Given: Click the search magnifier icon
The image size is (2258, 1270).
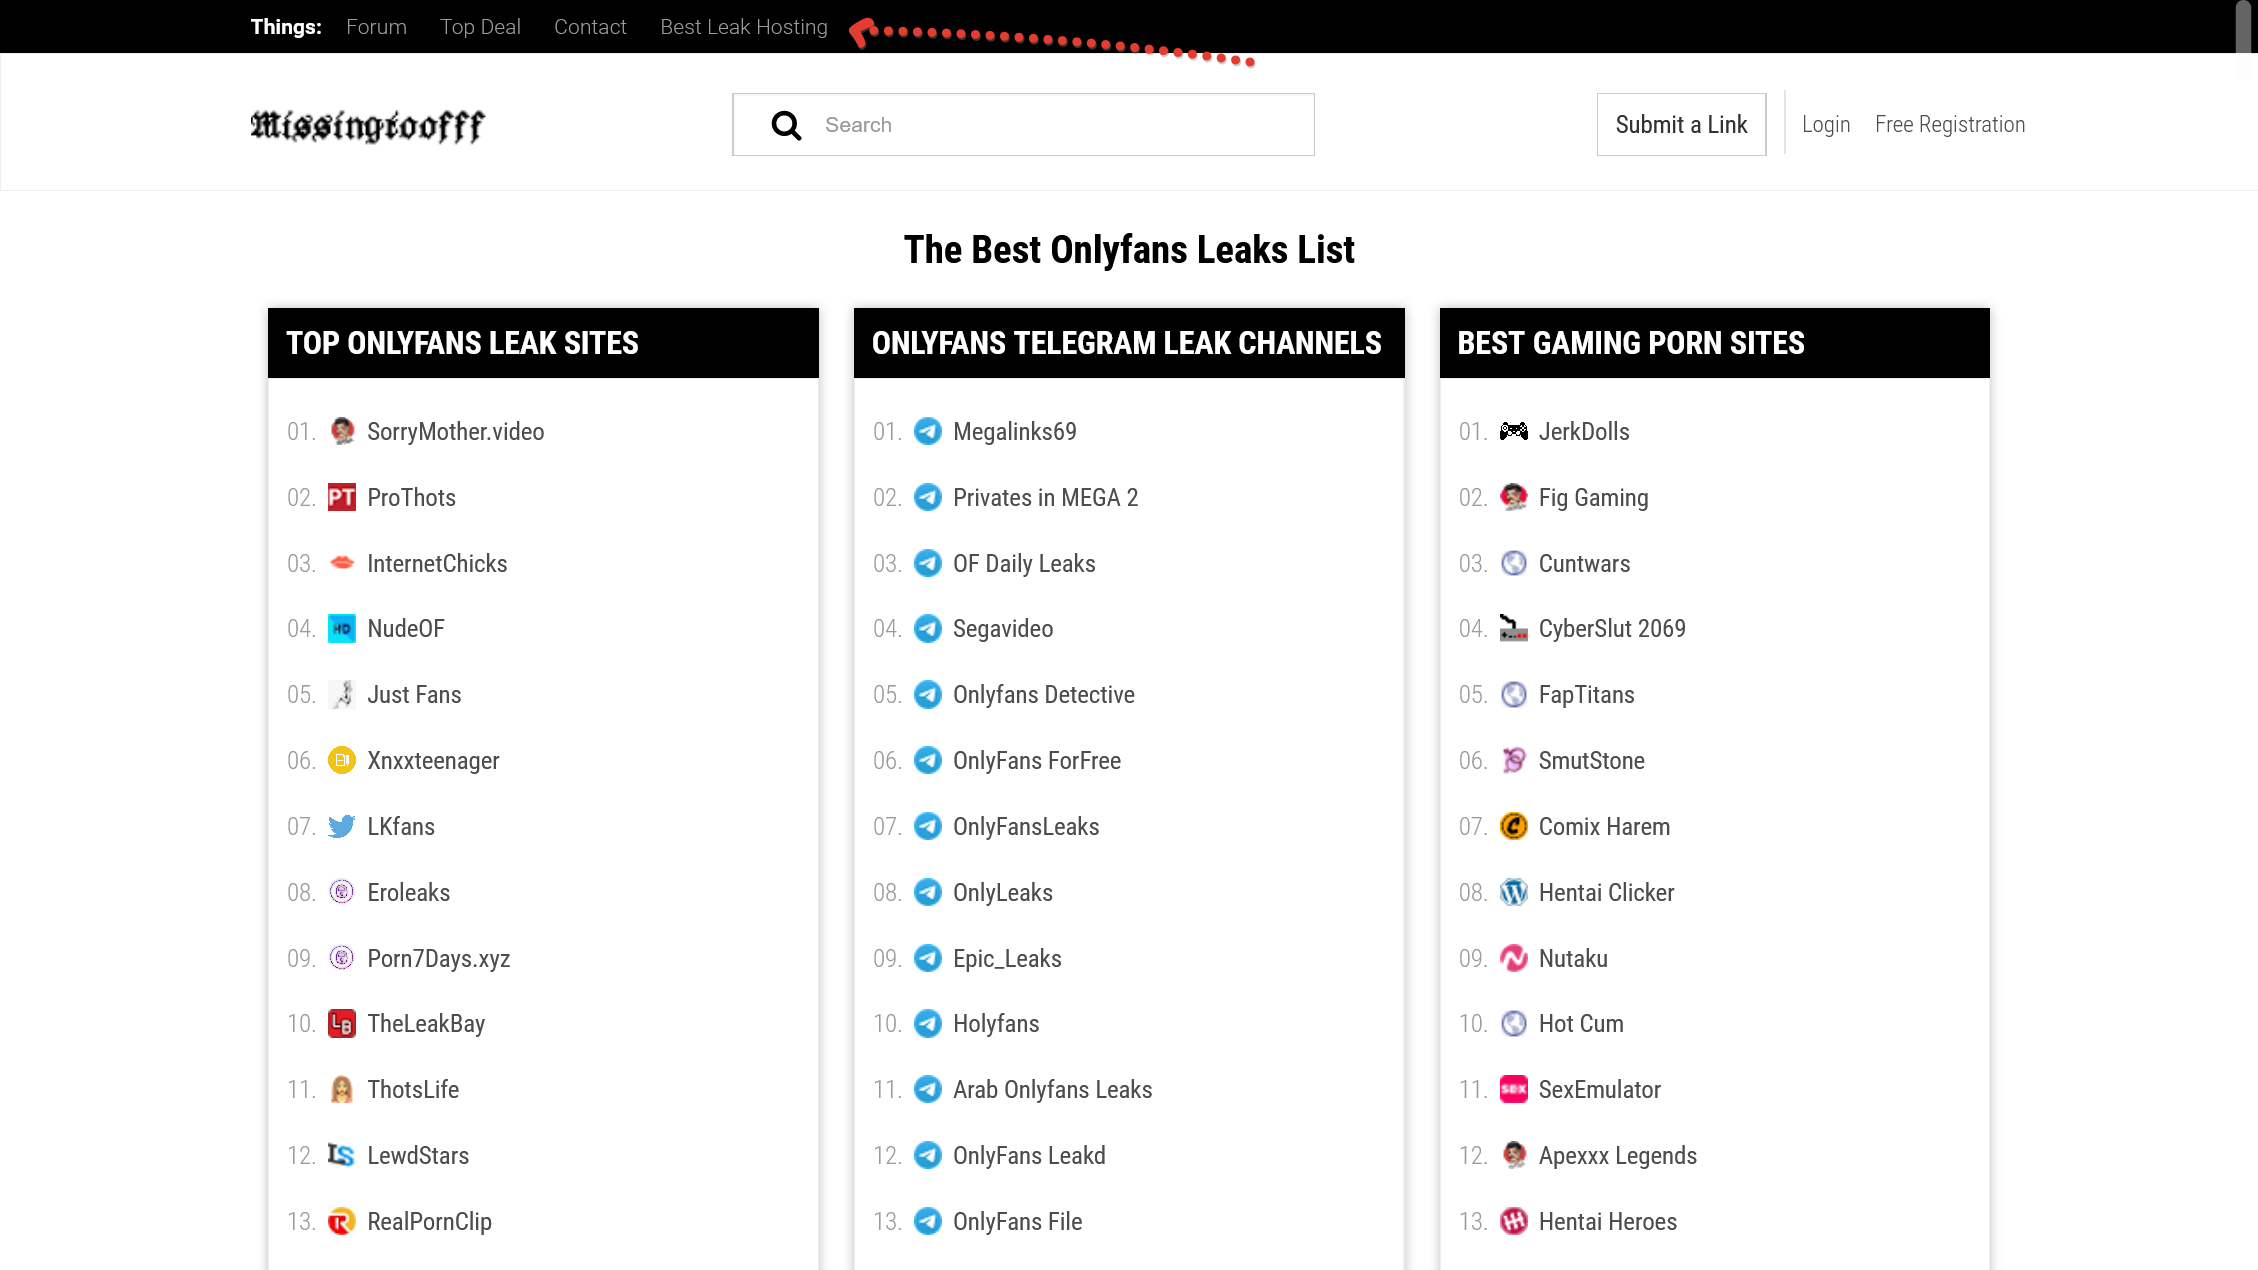Looking at the screenshot, I should pyautogui.click(x=786, y=124).
